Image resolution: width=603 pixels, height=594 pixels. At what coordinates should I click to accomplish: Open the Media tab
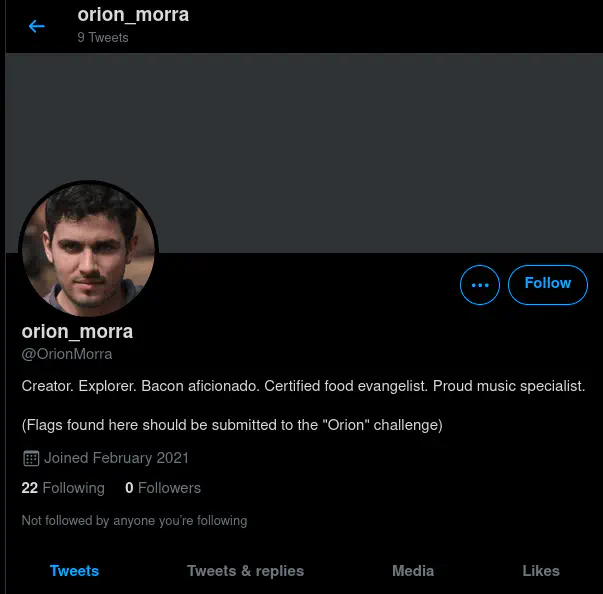point(413,571)
